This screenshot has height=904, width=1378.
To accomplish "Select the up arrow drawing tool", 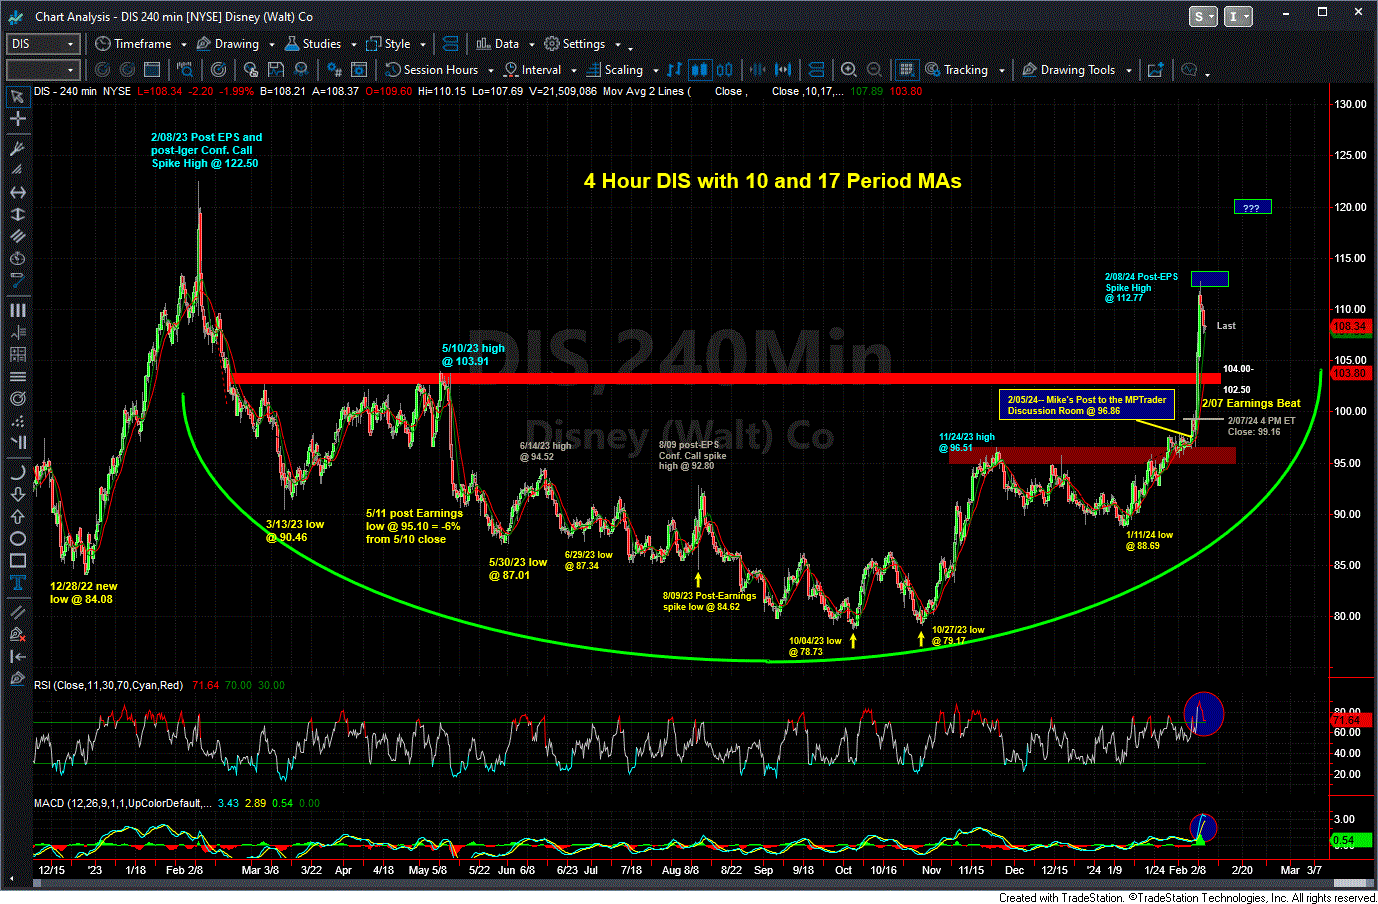I will pos(17,516).
